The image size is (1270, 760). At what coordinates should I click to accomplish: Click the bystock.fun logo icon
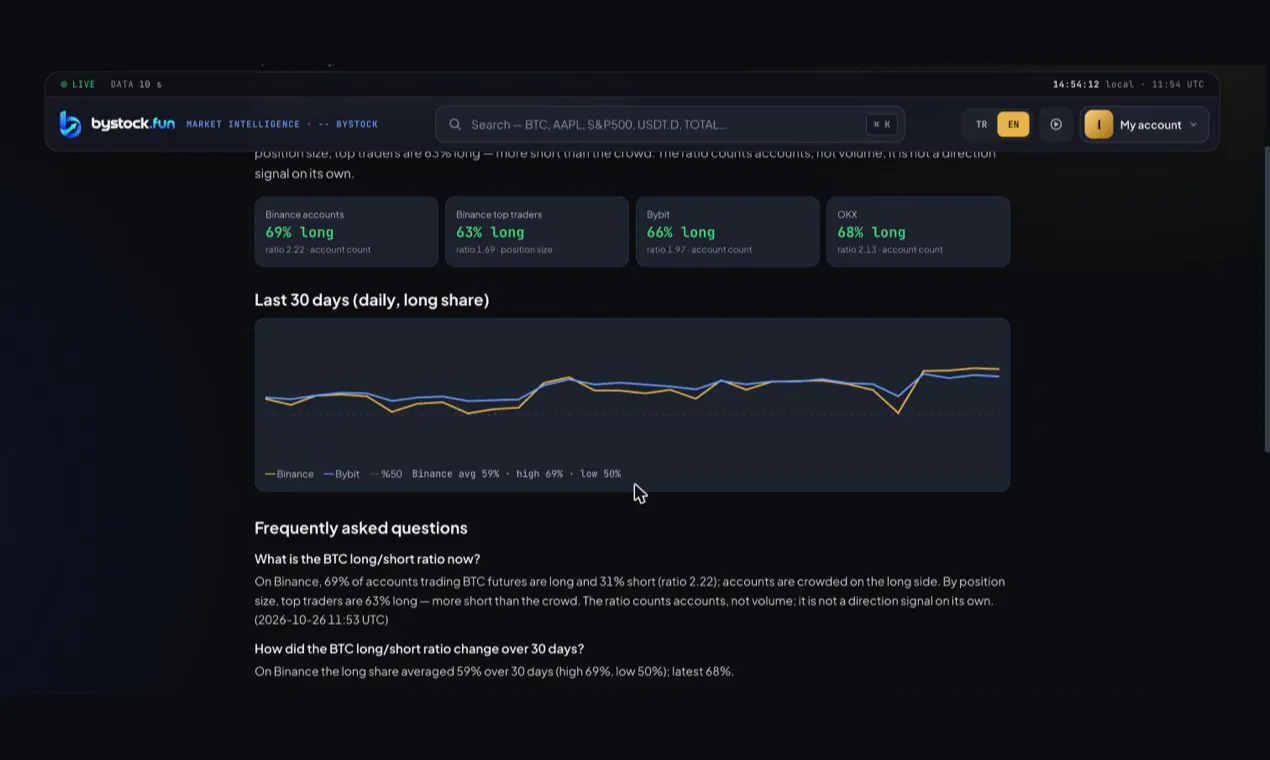click(x=70, y=124)
